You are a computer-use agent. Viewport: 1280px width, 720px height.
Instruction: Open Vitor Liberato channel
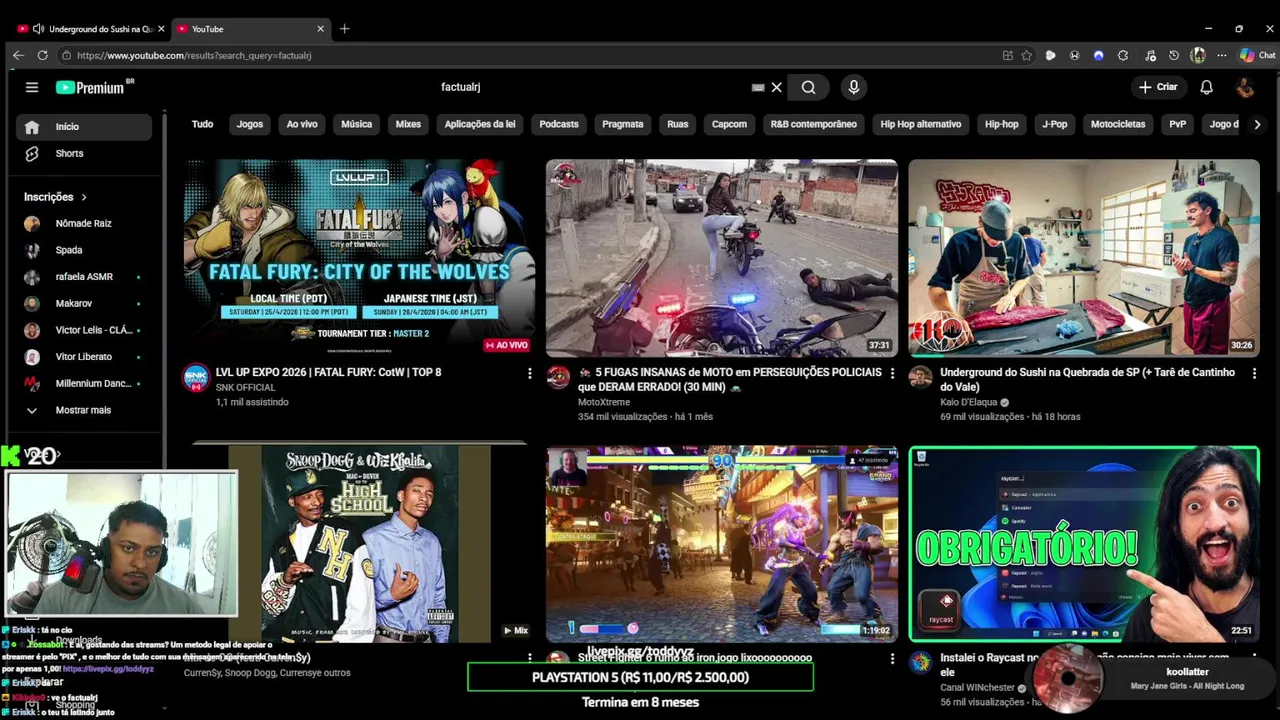click(84, 357)
